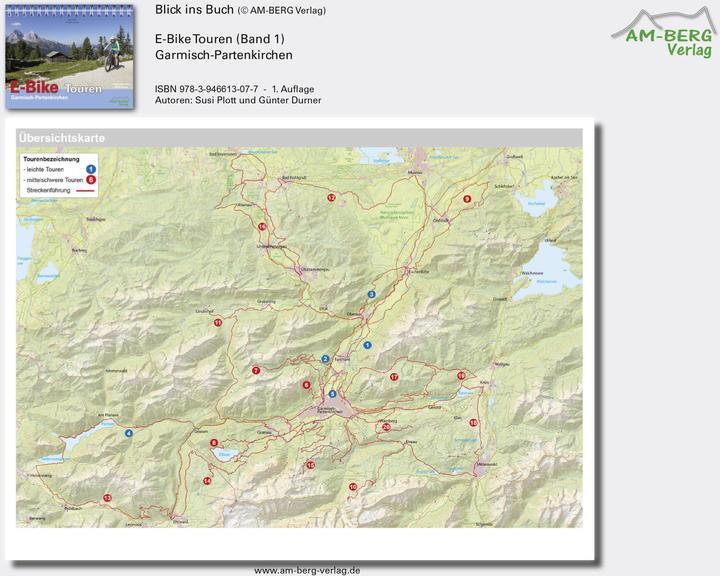720x576 pixels.
Task: Select red tour marker 15
Action: (x=311, y=465)
